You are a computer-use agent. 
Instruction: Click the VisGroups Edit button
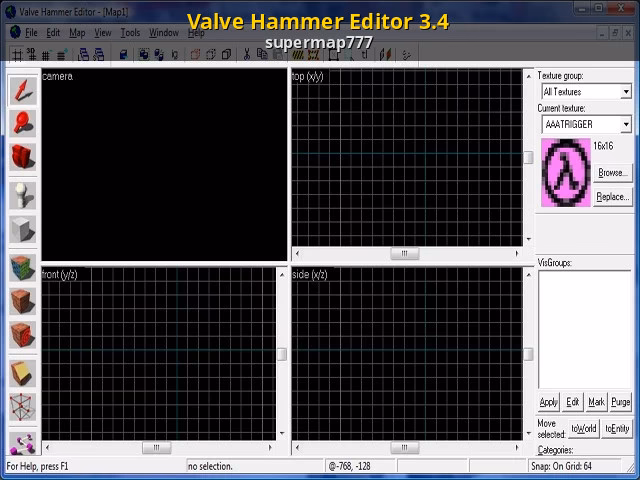click(573, 402)
